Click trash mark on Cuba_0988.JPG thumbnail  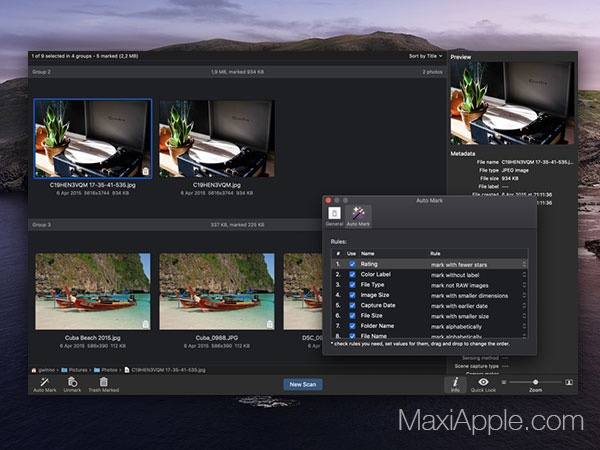click(269, 324)
